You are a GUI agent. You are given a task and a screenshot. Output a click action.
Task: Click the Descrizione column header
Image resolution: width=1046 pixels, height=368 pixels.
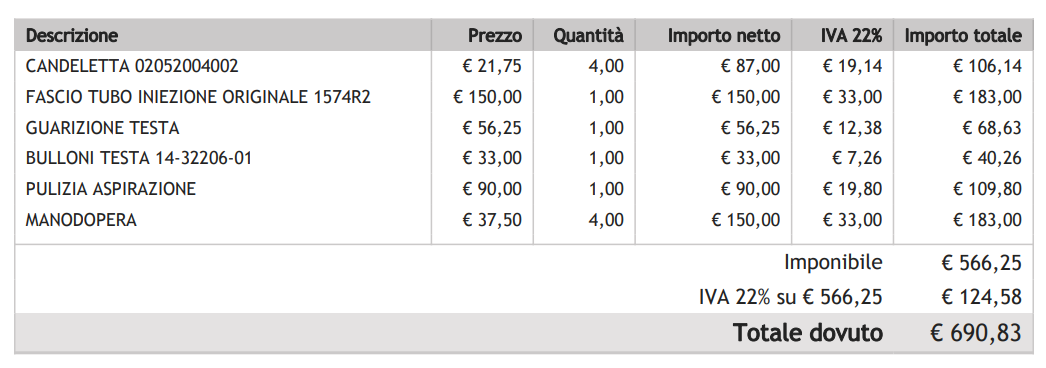click(x=71, y=35)
